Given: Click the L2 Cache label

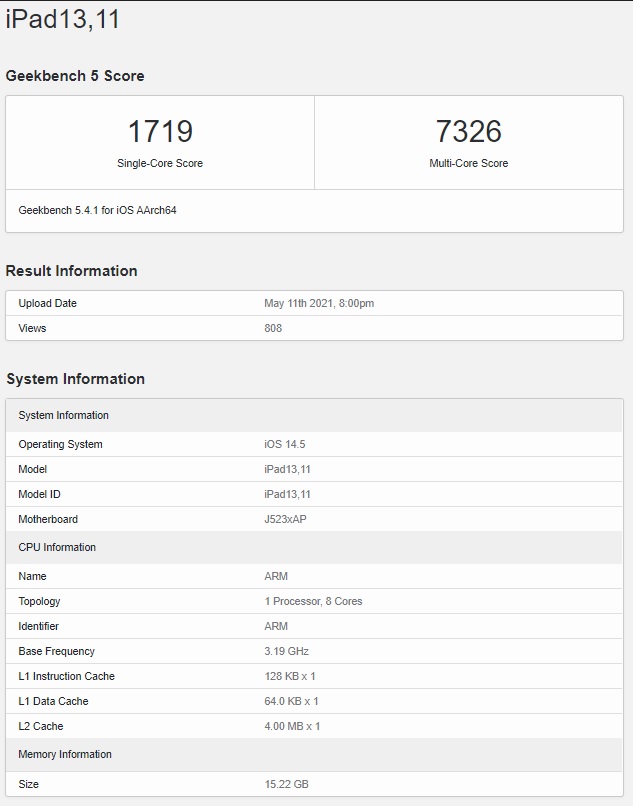Looking at the screenshot, I should click(x=41, y=726).
